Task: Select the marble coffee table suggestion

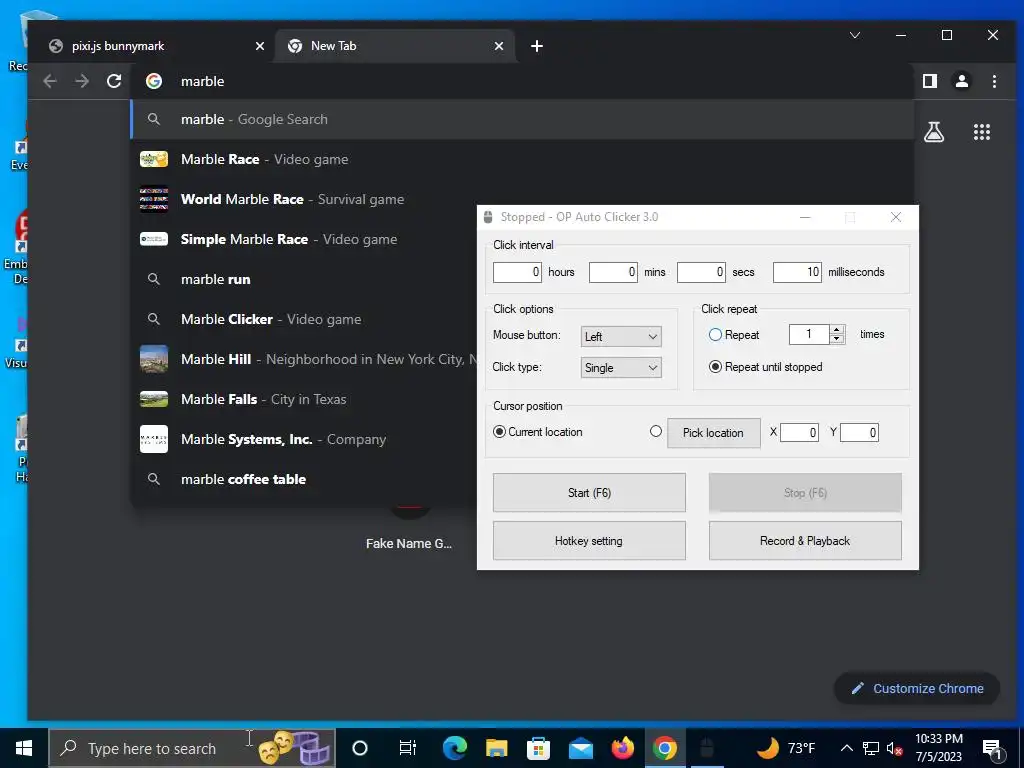Action: coord(304,479)
